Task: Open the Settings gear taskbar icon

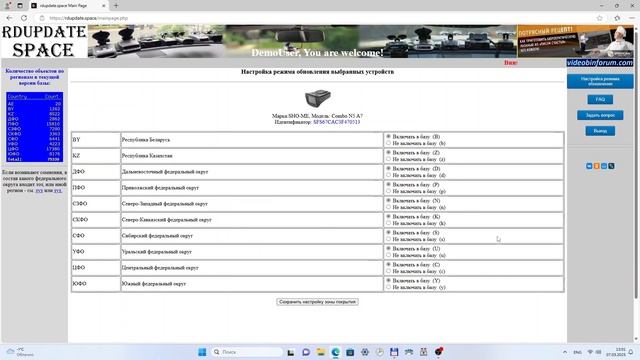Action: tap(365, 352)
